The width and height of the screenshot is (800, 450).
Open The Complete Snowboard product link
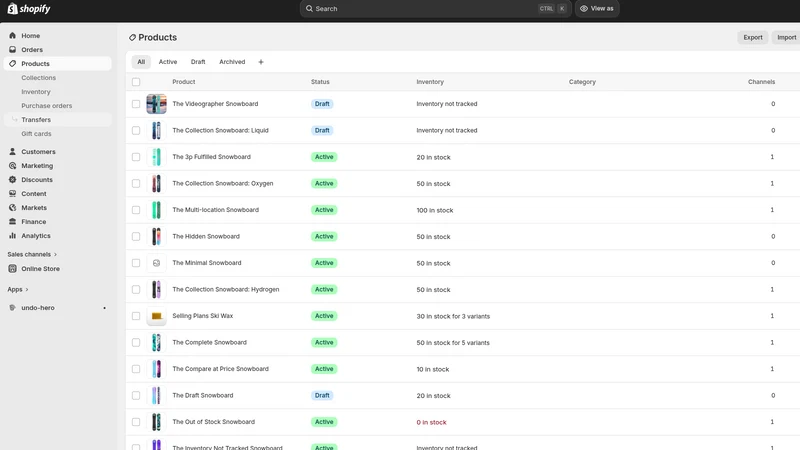pyautogui.click(x=209, y=342)
